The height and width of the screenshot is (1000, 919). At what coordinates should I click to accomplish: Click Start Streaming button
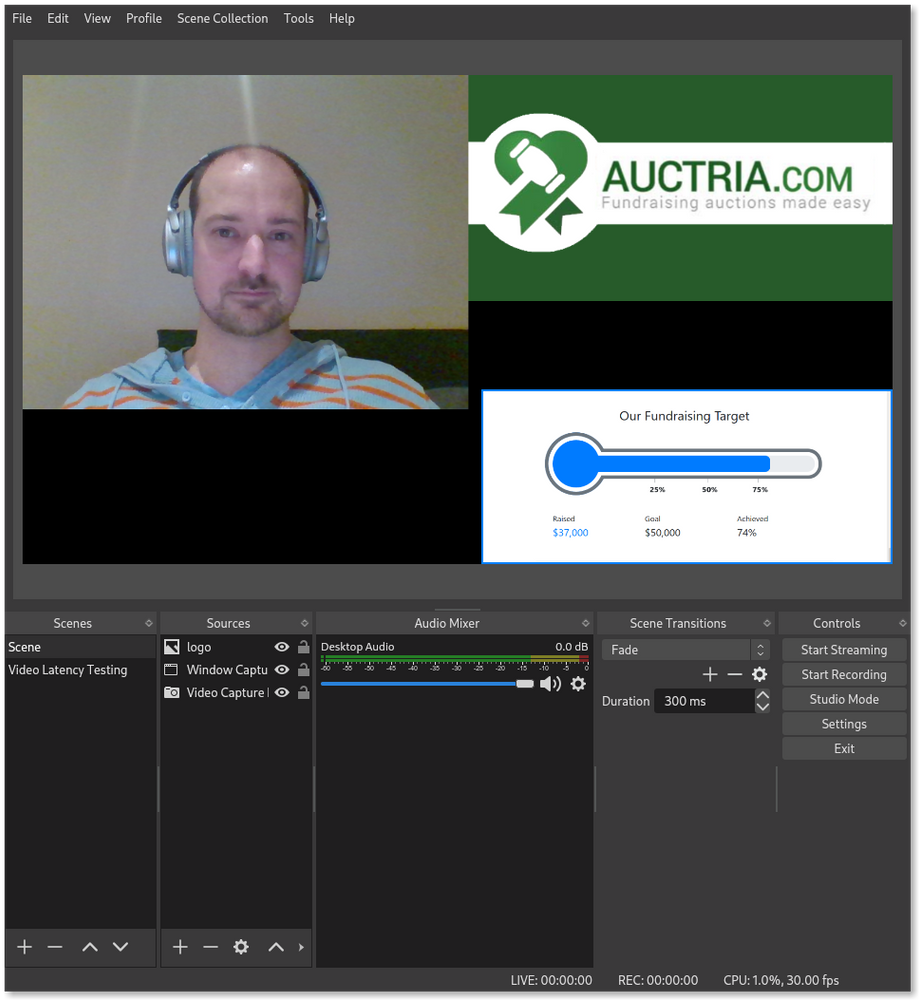[x=844, y=650]
